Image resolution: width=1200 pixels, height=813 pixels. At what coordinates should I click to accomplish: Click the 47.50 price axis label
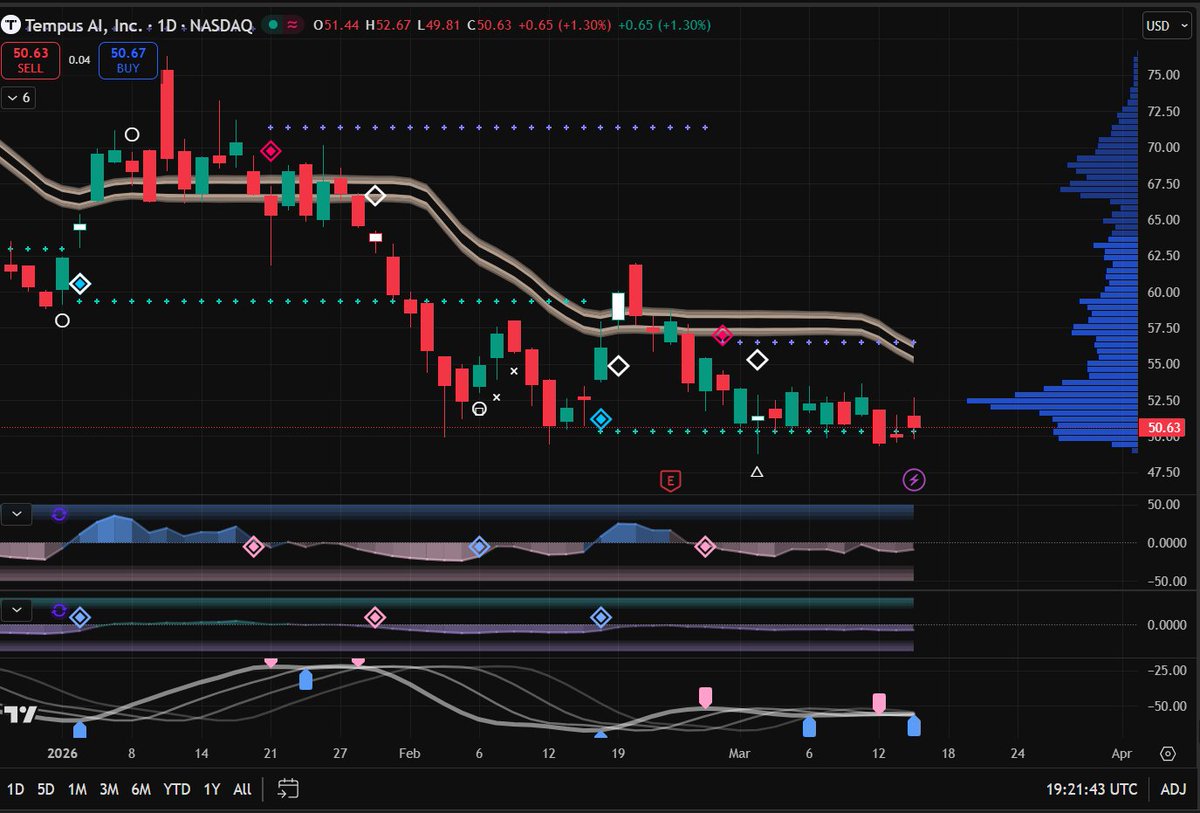(1165, 470)
